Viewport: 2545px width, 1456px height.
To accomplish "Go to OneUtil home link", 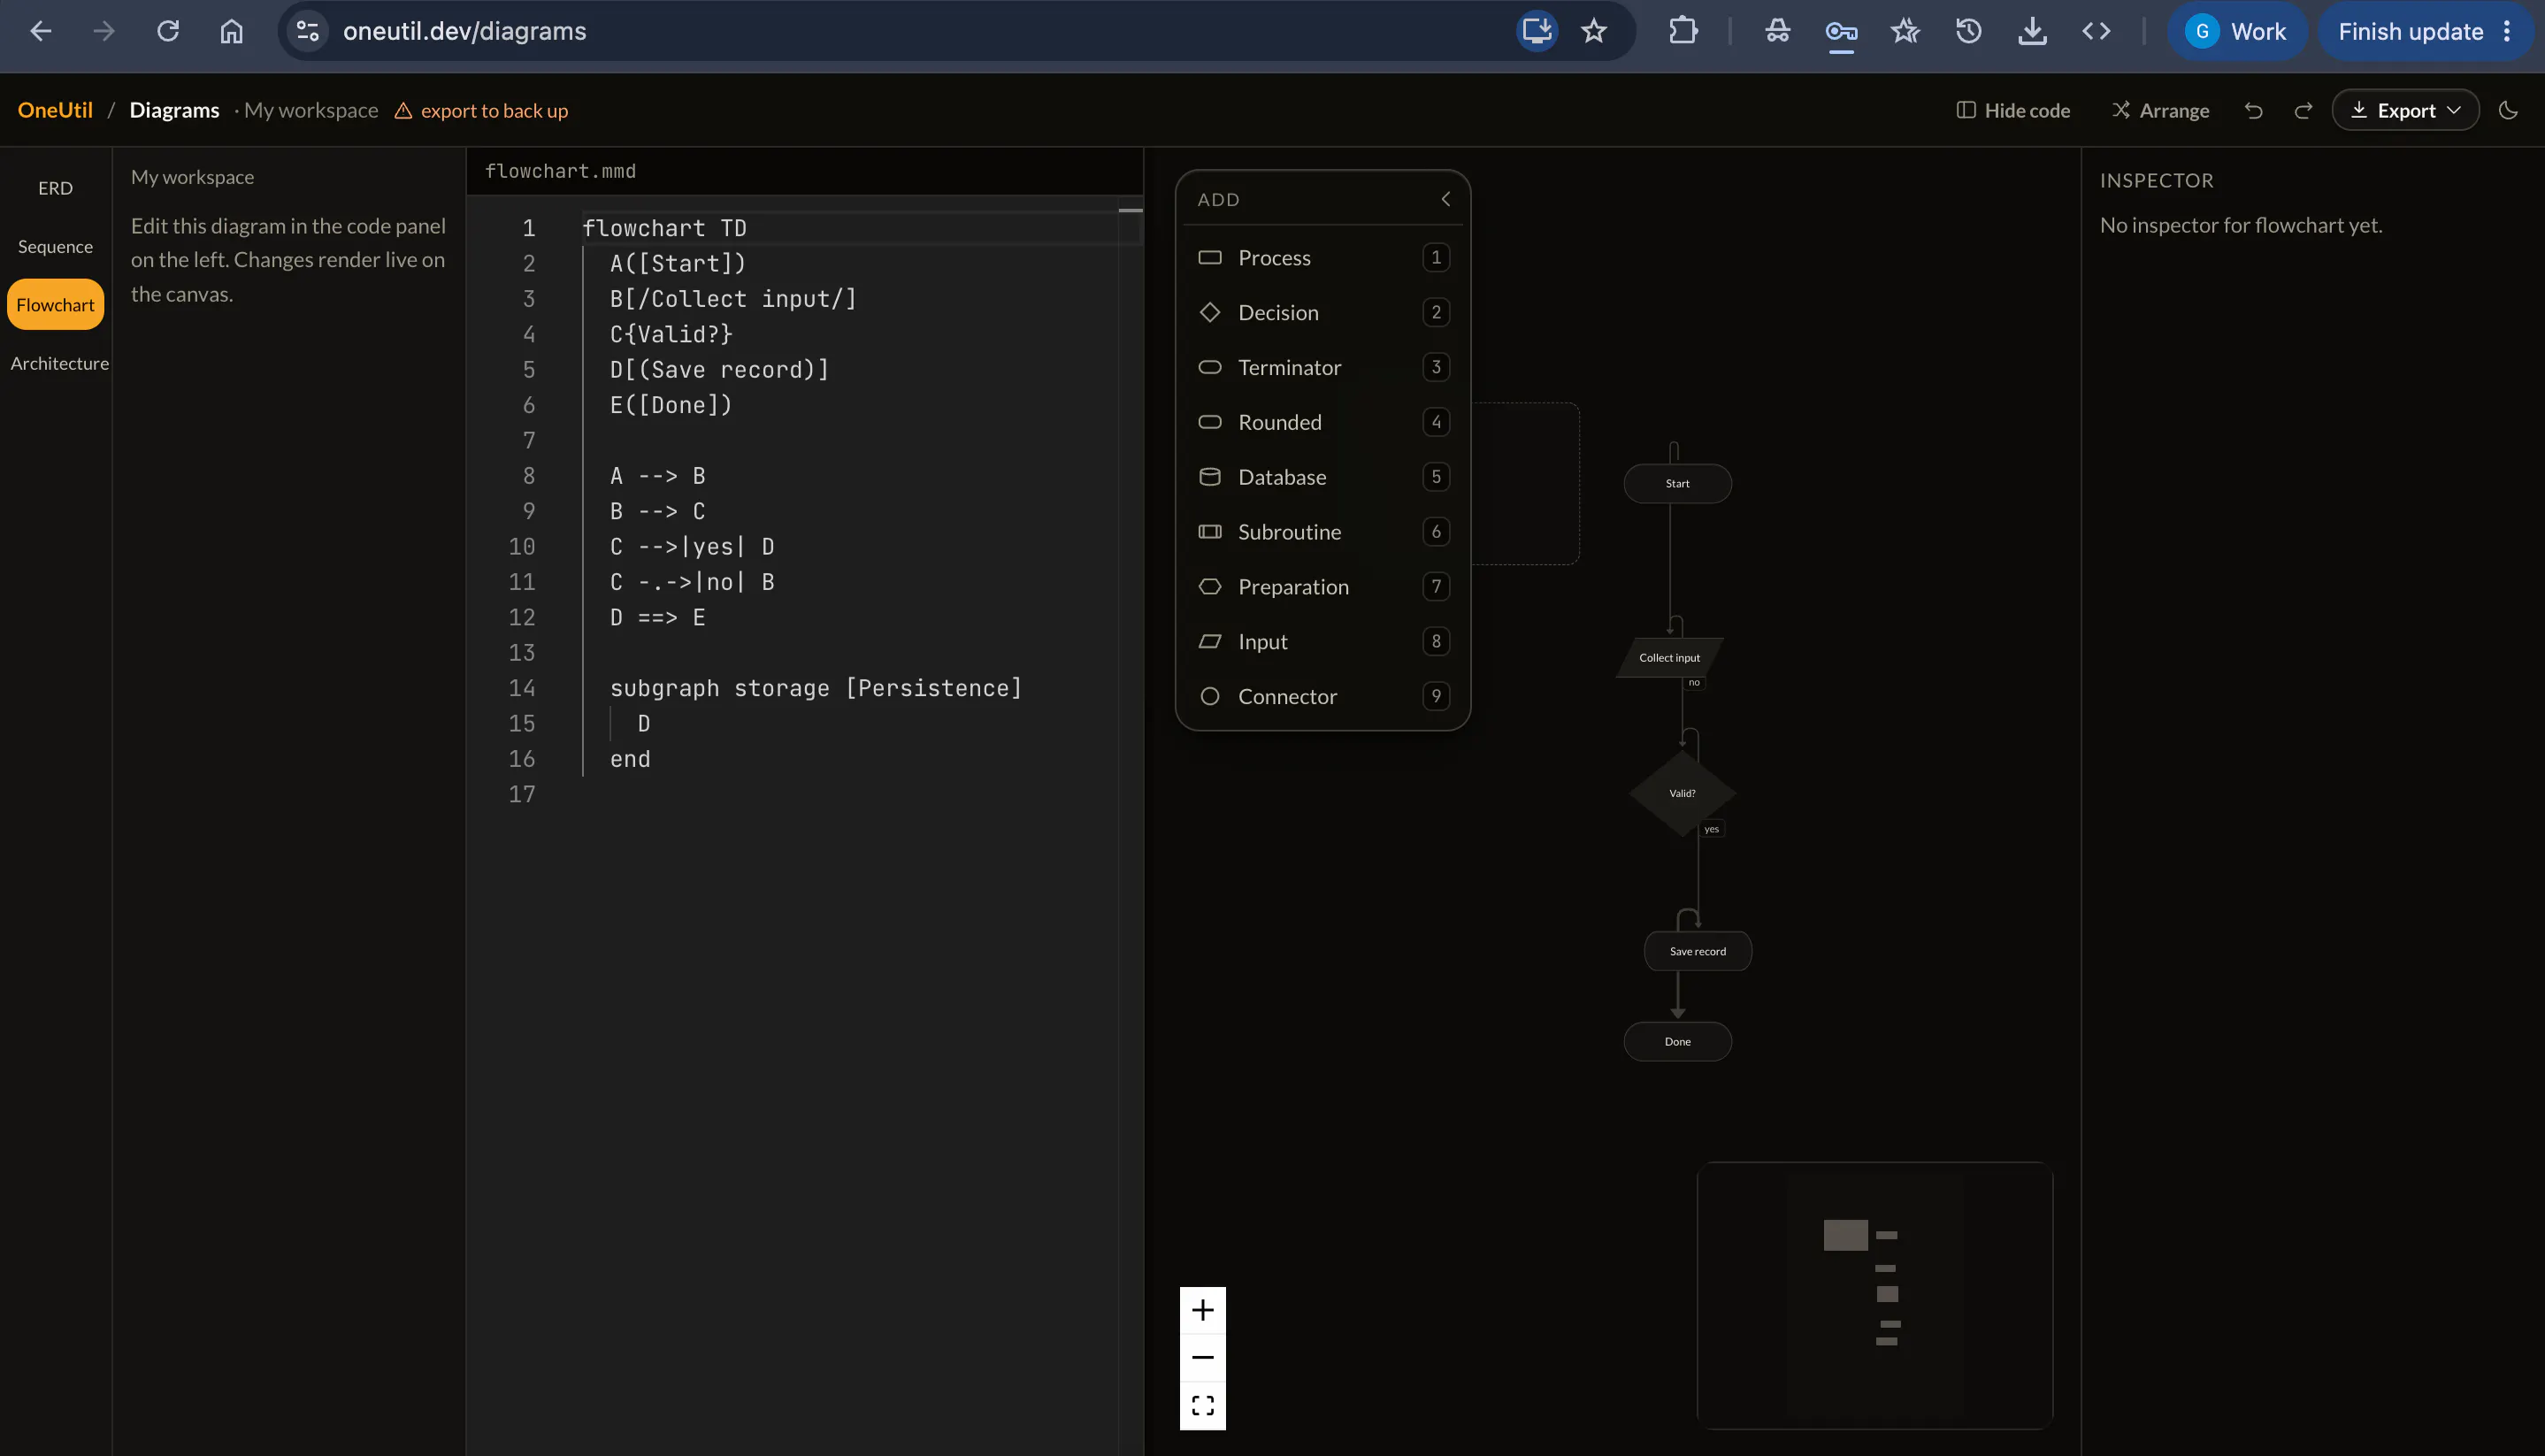I will coord(55,110).
